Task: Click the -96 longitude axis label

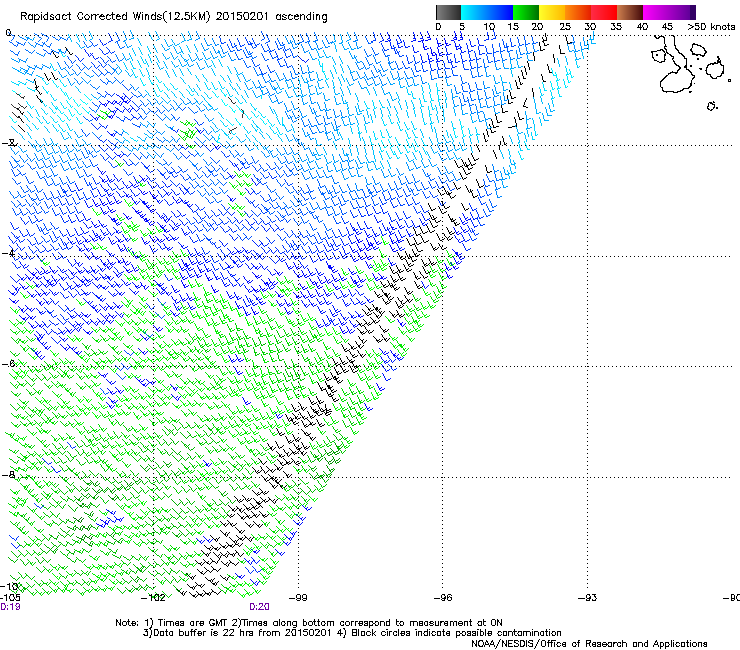Action: coord(443,598)
